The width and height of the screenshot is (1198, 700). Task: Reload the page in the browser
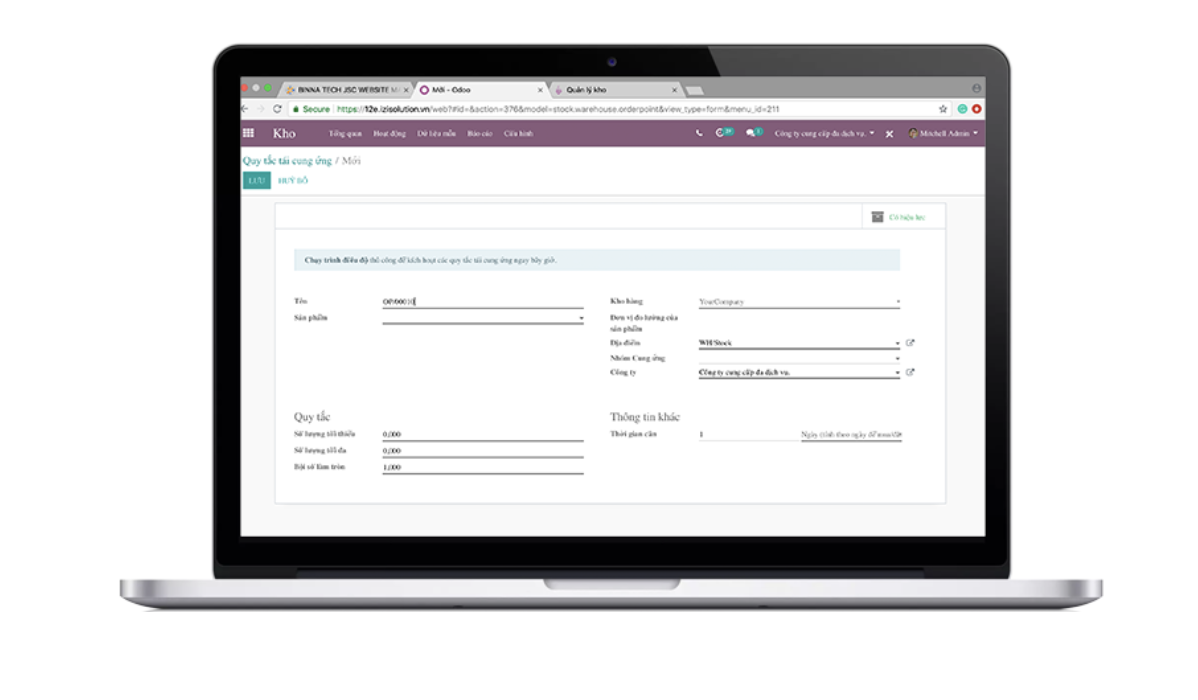[x=277, y=109]
